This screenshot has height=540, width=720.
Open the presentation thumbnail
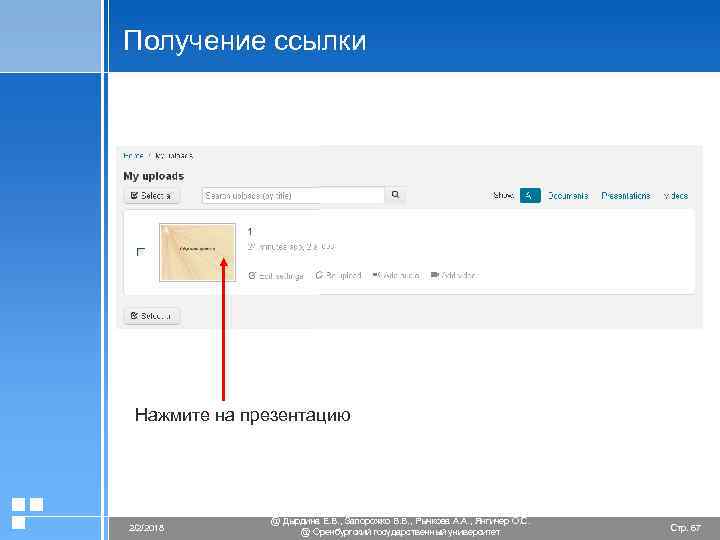tap(197, 252)
